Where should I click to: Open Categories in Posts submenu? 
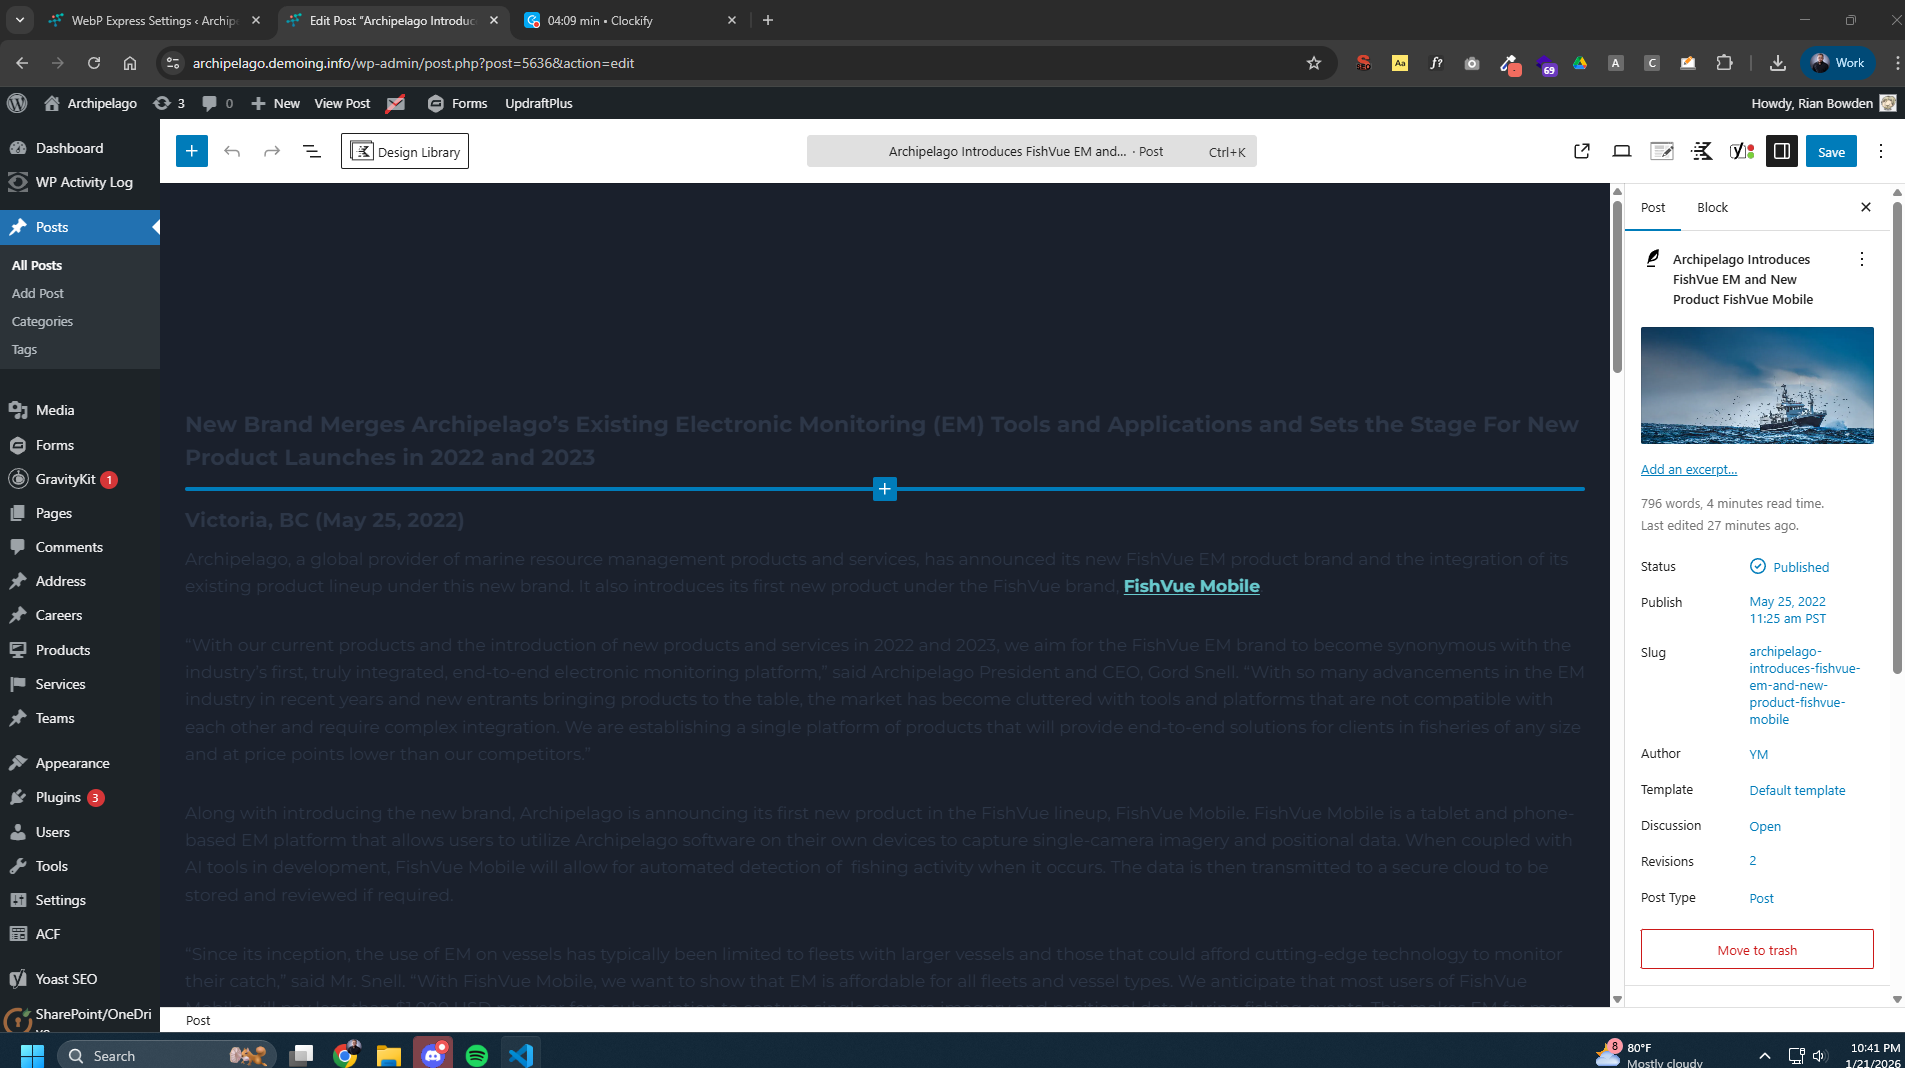(x=42, y=321)
